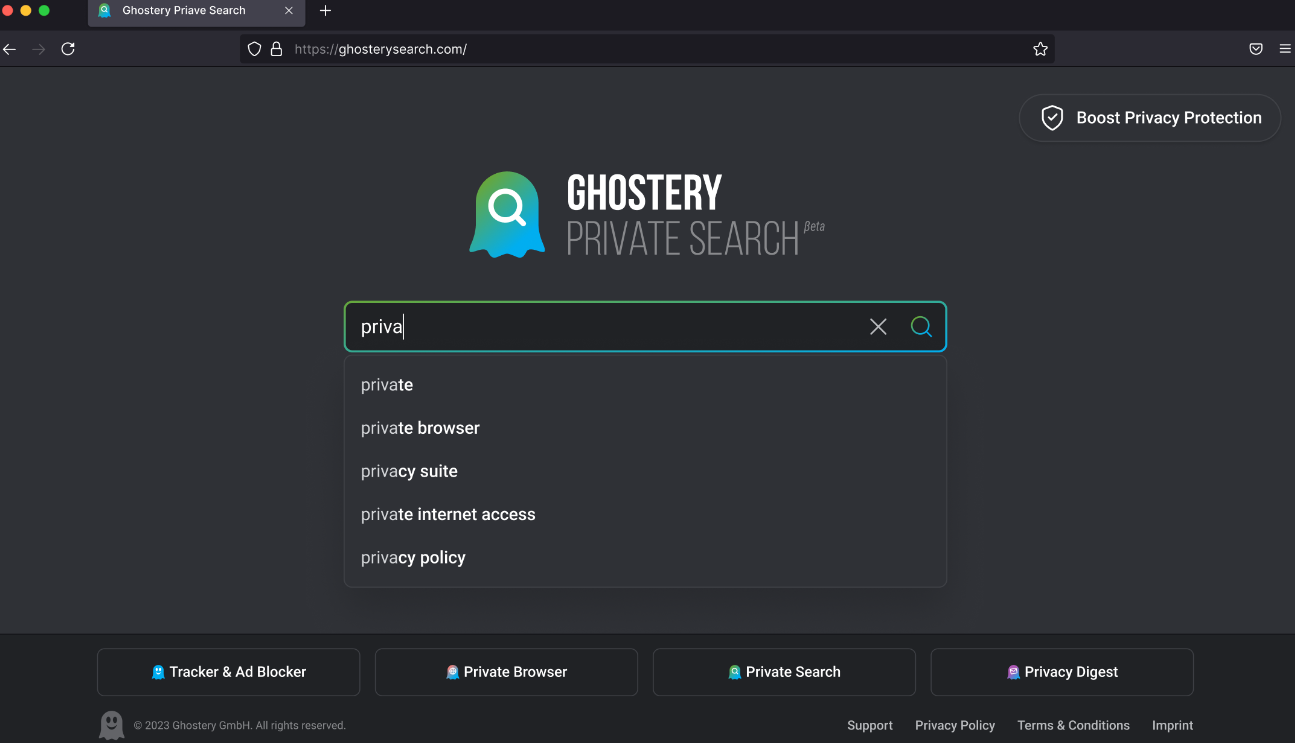1295x743 pixels.
Task: Go back to the previous page
Action: point(10,49)
